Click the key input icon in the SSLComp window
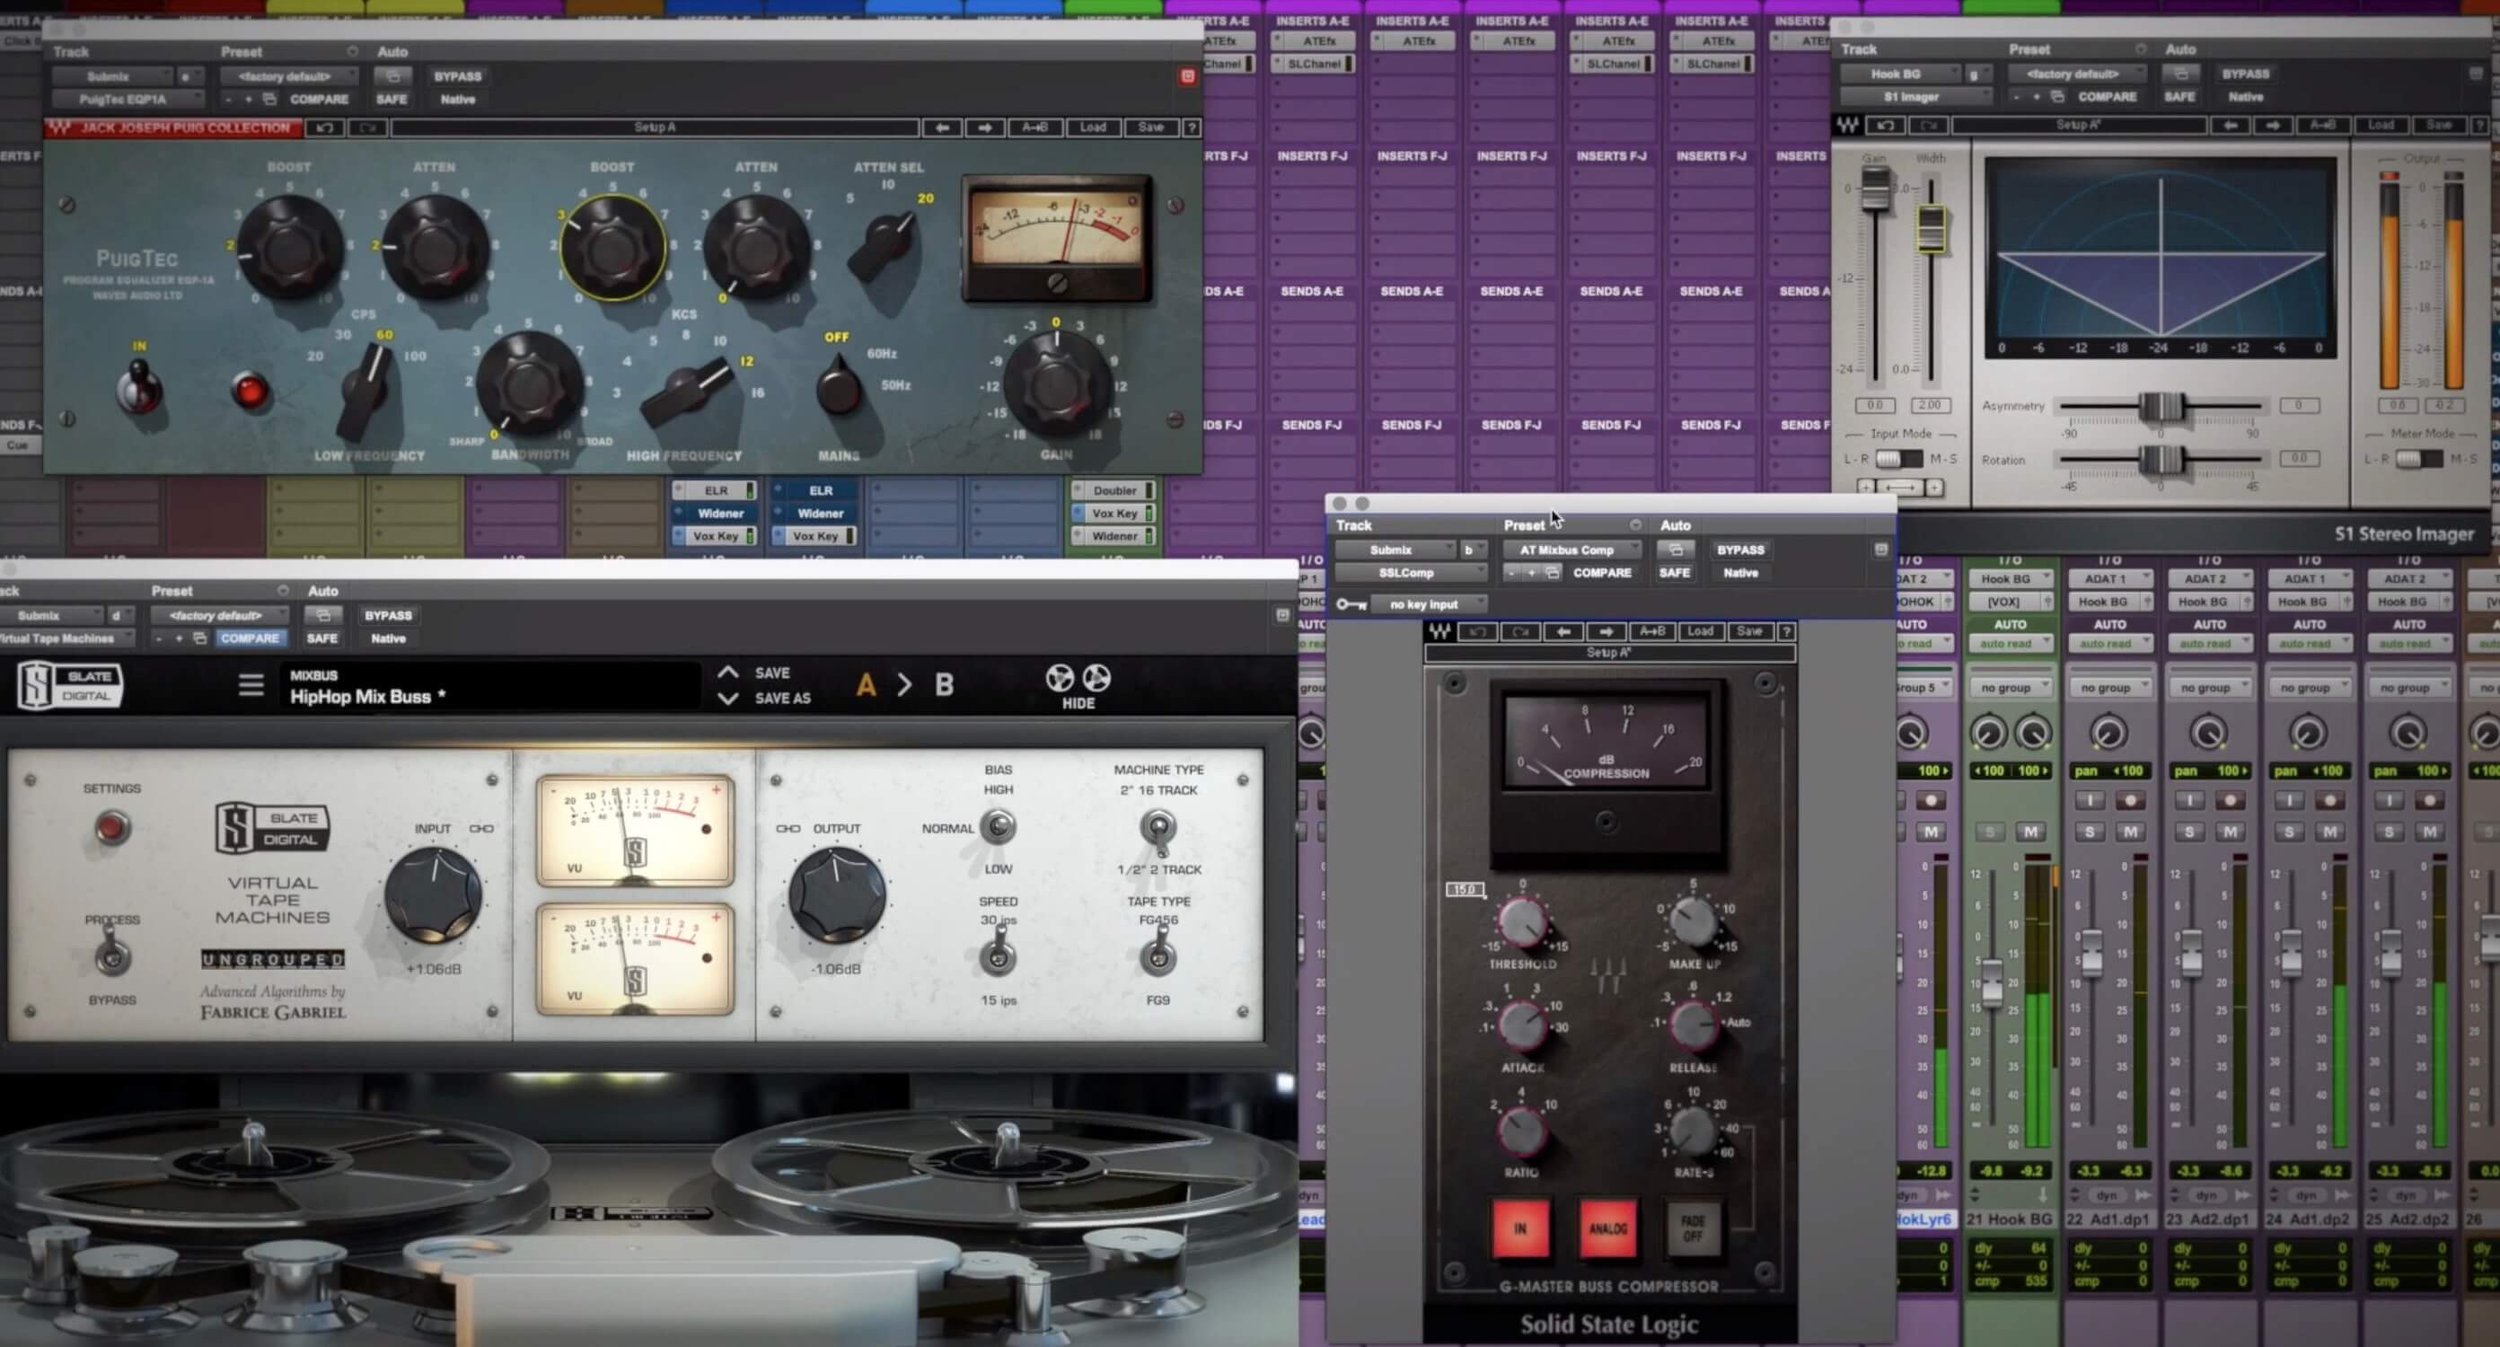Screen dimensions: 2500x1347 click(1351, 604)
